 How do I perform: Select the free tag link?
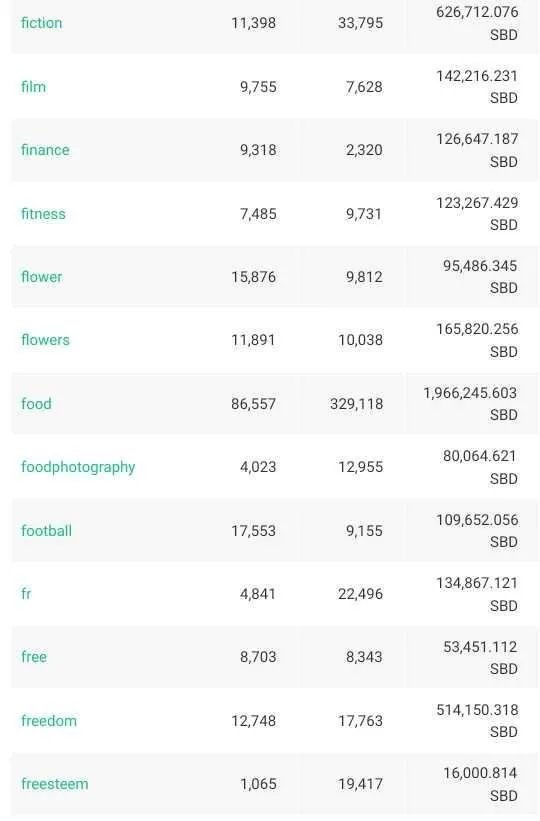[x=34, y=657]
